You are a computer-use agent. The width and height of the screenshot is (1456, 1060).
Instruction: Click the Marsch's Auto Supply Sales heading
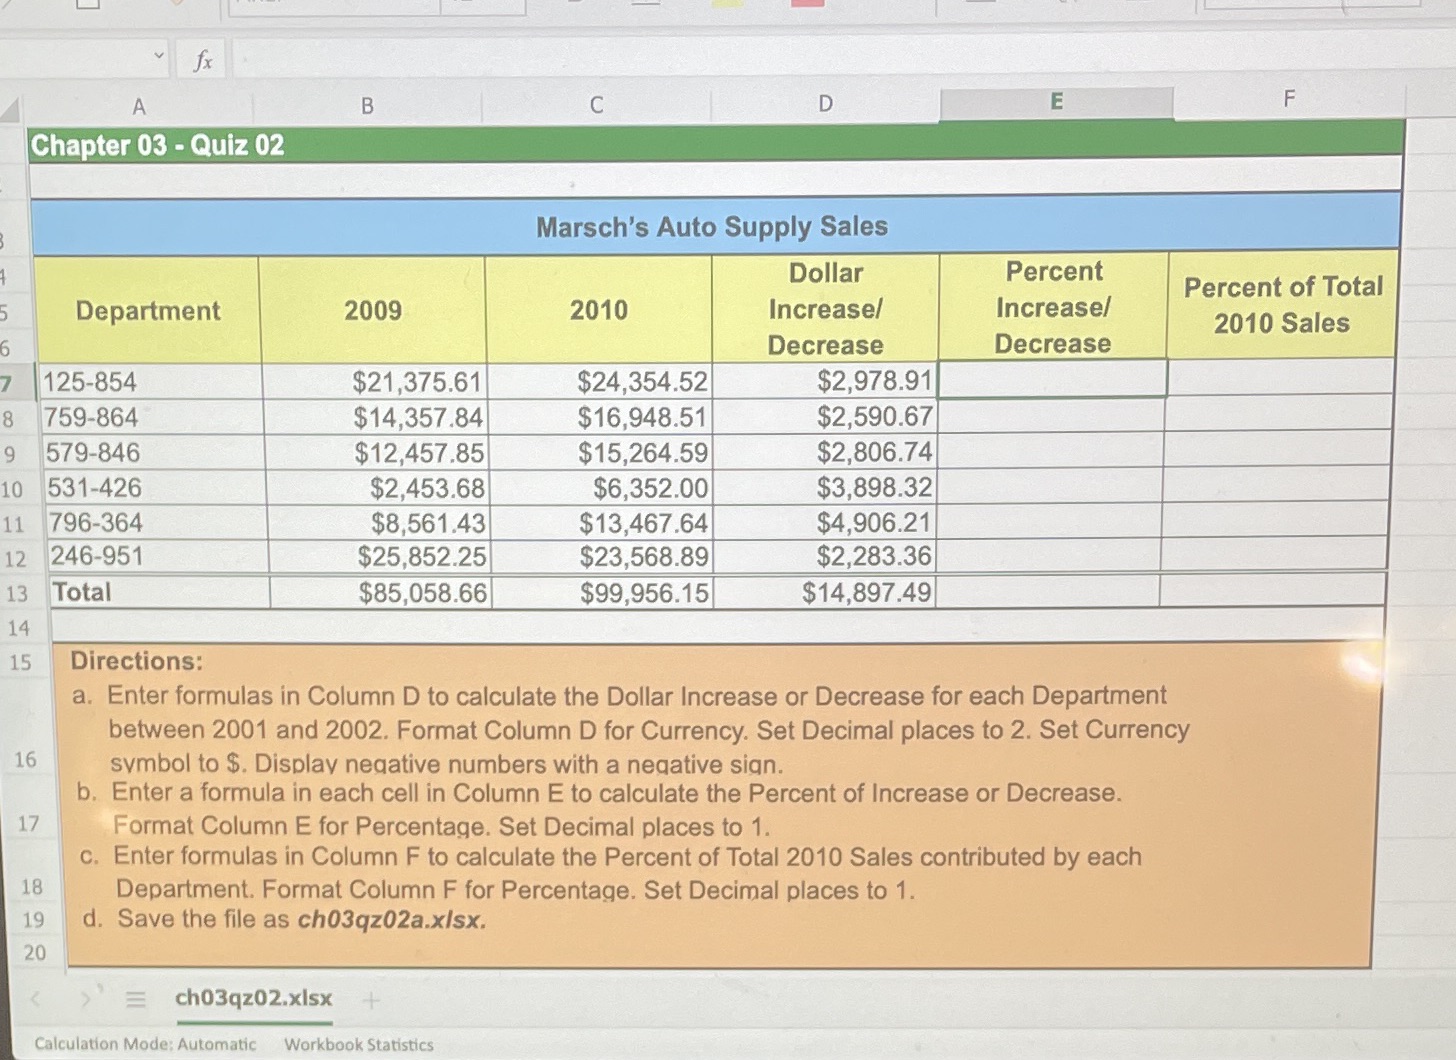pyautogui.click(x=712, y=227)
